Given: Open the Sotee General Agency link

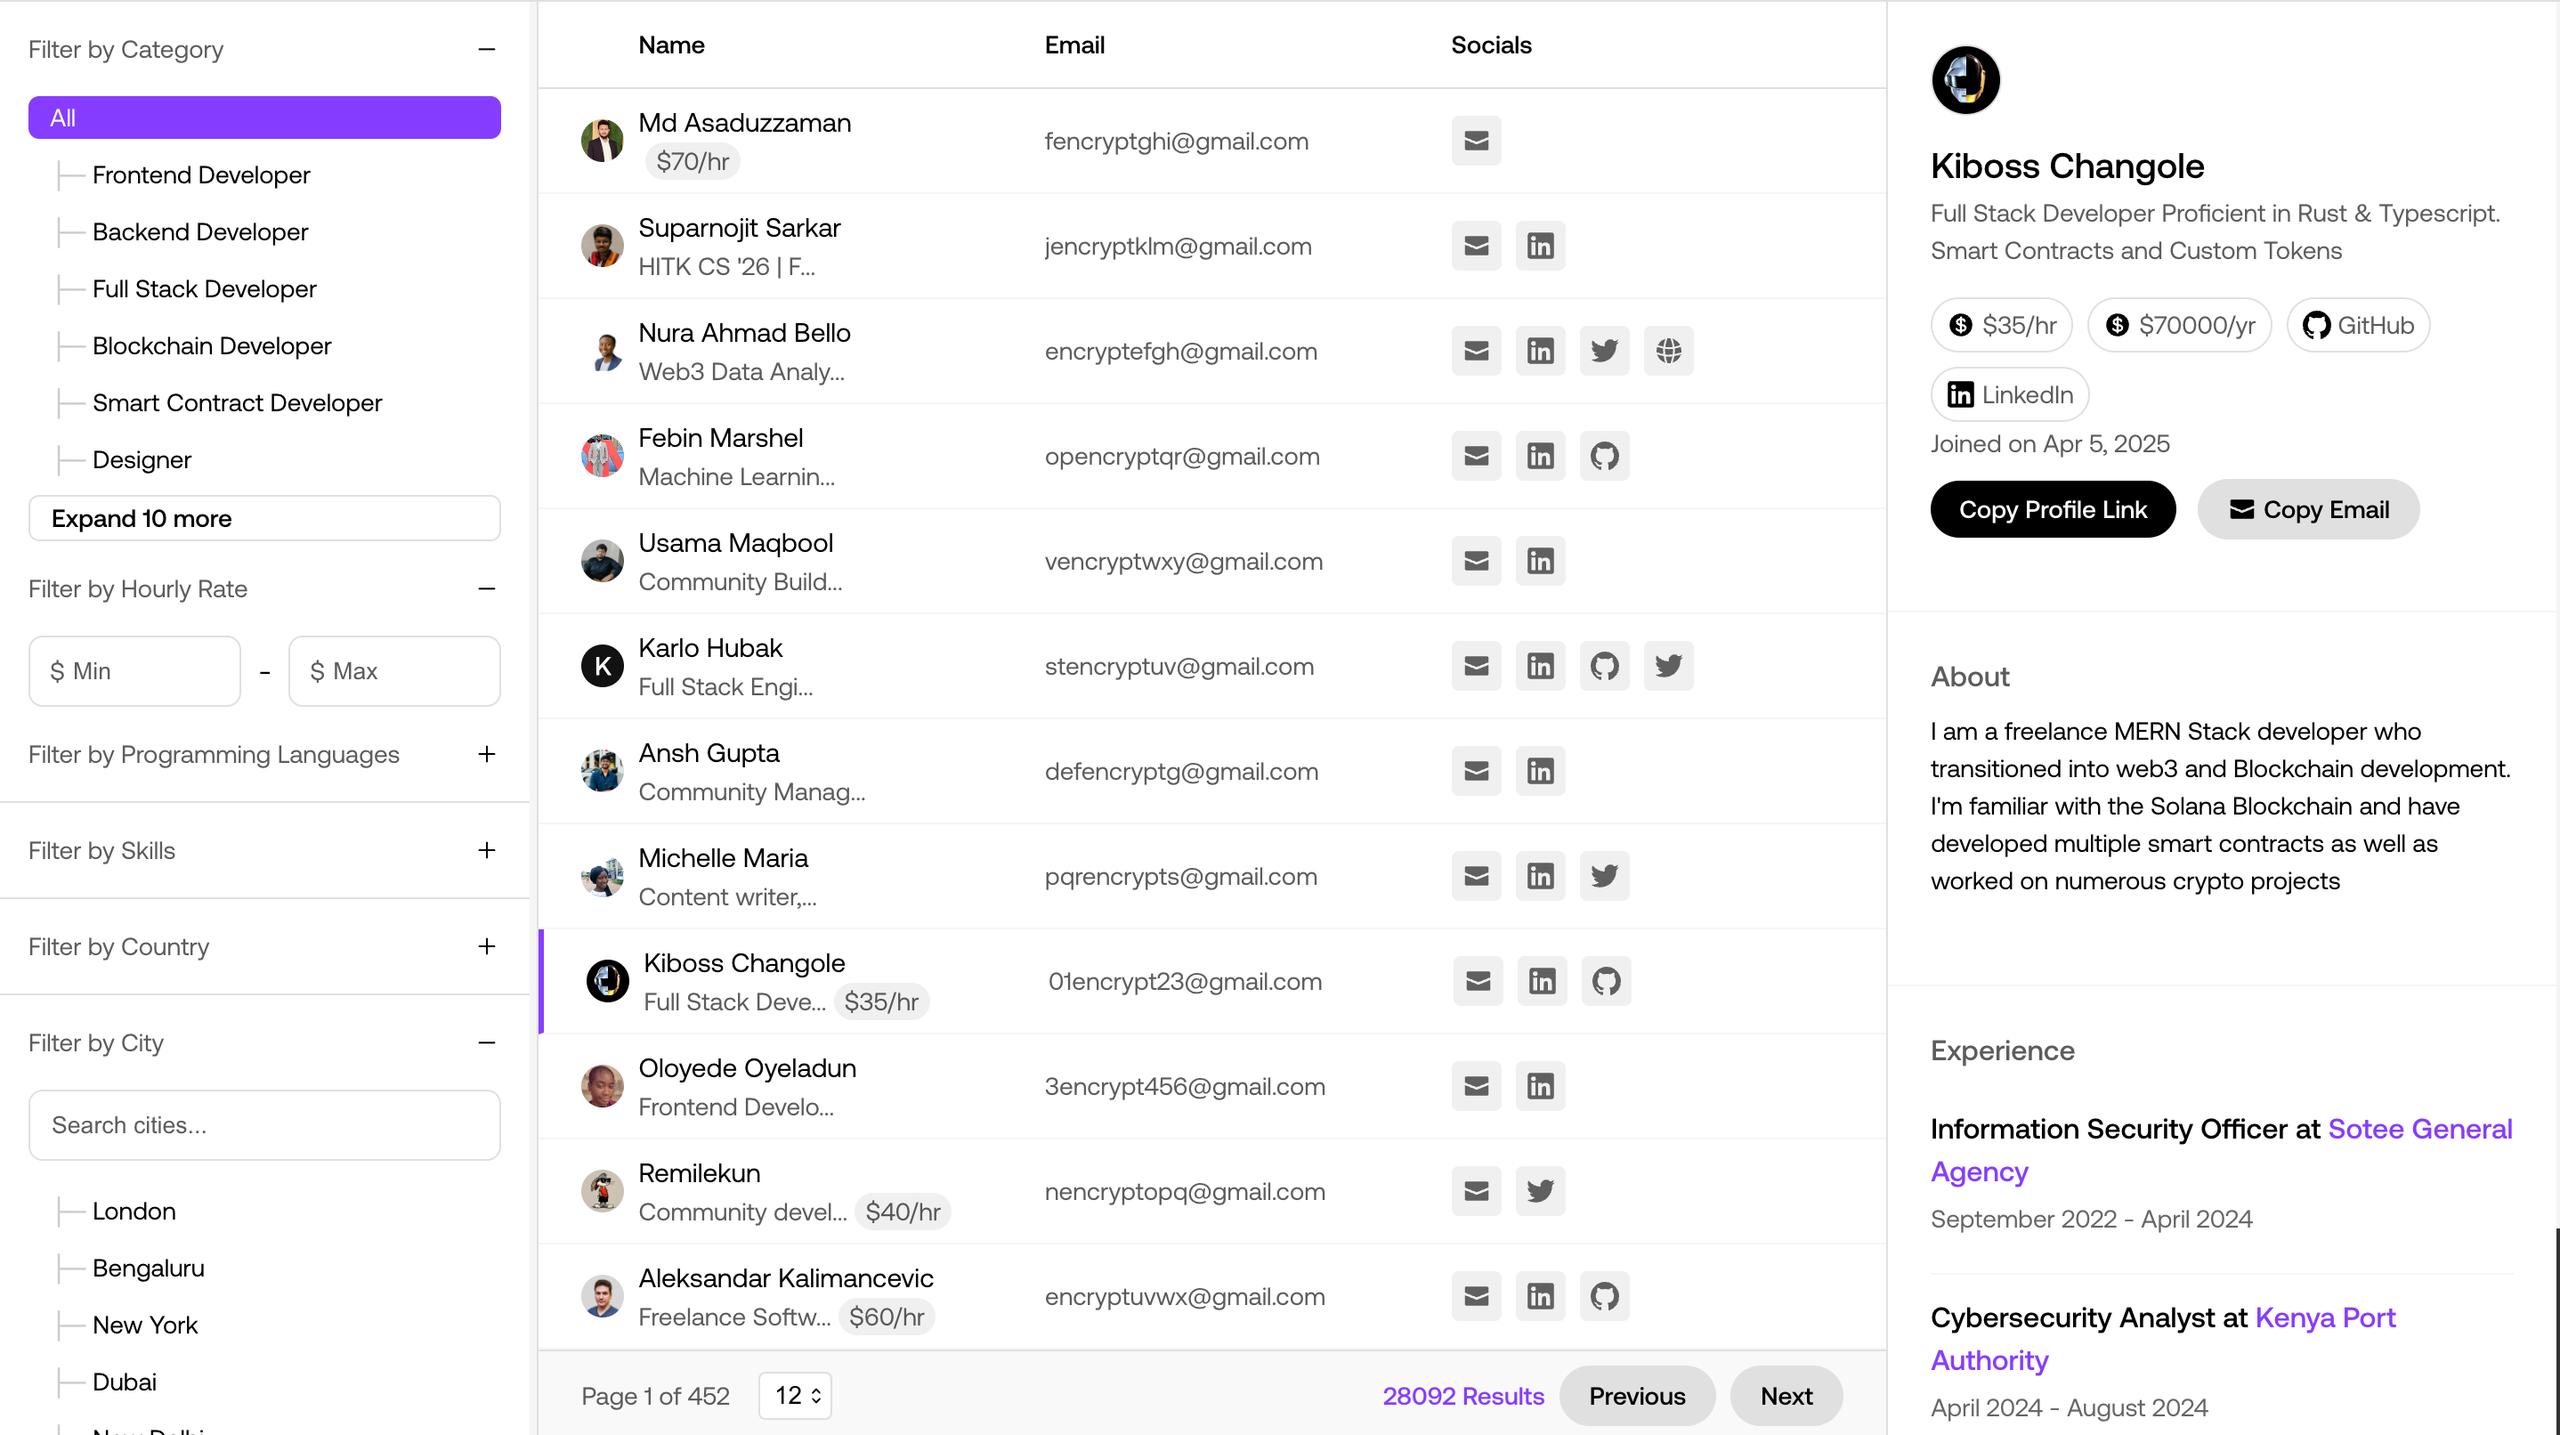Looking at the screenshot, I should [x=2419, y=1129].
